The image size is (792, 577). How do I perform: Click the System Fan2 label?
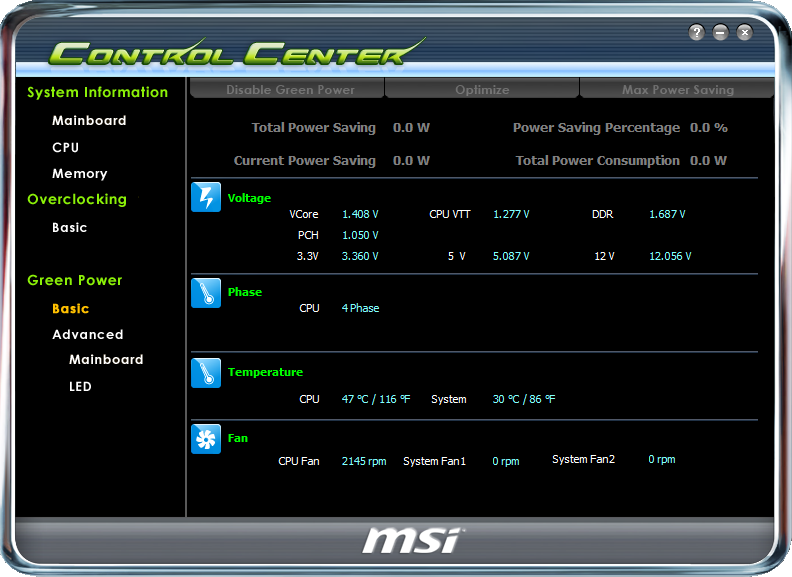pos(583,459)
